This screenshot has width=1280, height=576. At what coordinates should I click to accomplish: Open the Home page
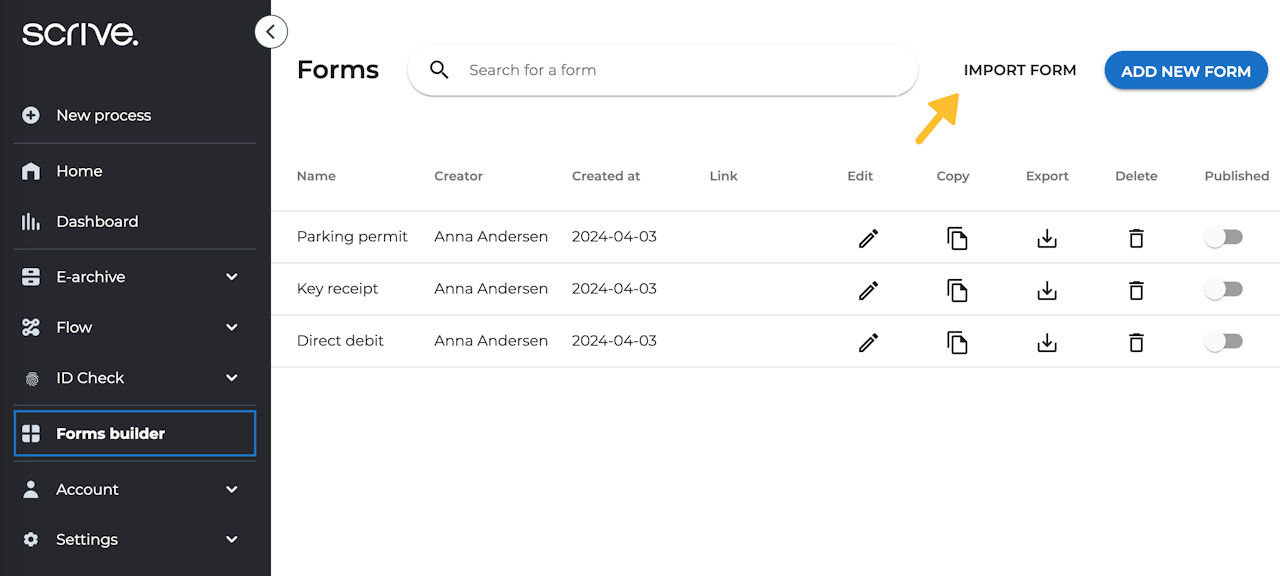pos(79,171)
